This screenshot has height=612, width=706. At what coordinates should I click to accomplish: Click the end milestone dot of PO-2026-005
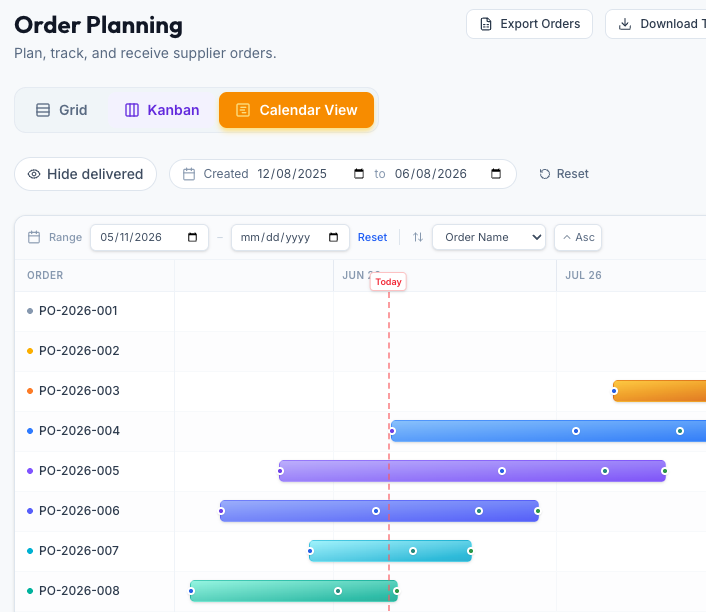tap(665, 471)
